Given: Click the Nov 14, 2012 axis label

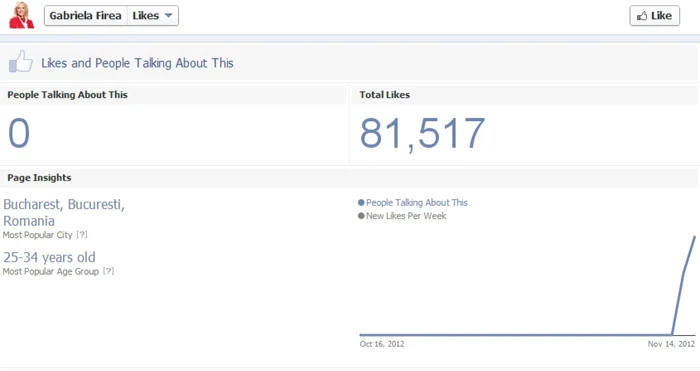Looking at the screenshot, I should tap(671, 344).
